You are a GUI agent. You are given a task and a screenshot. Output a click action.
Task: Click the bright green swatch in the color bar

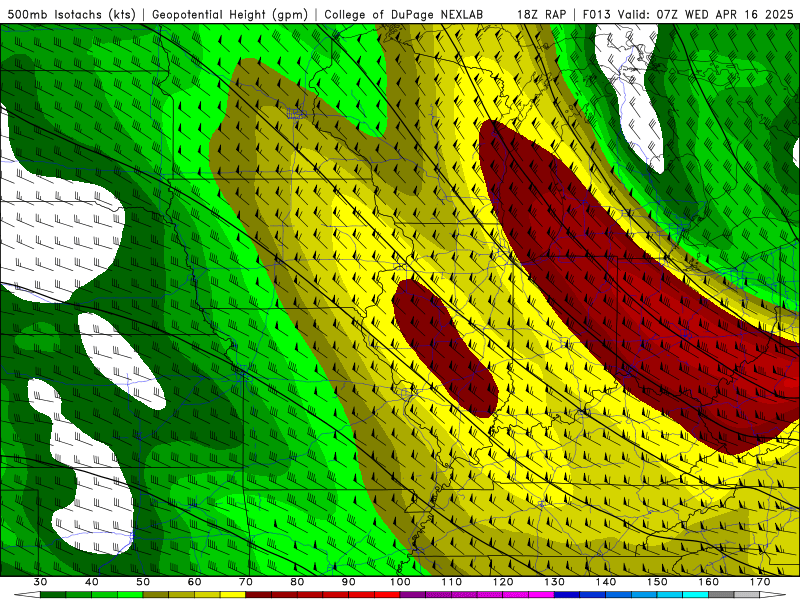[130, 595]
